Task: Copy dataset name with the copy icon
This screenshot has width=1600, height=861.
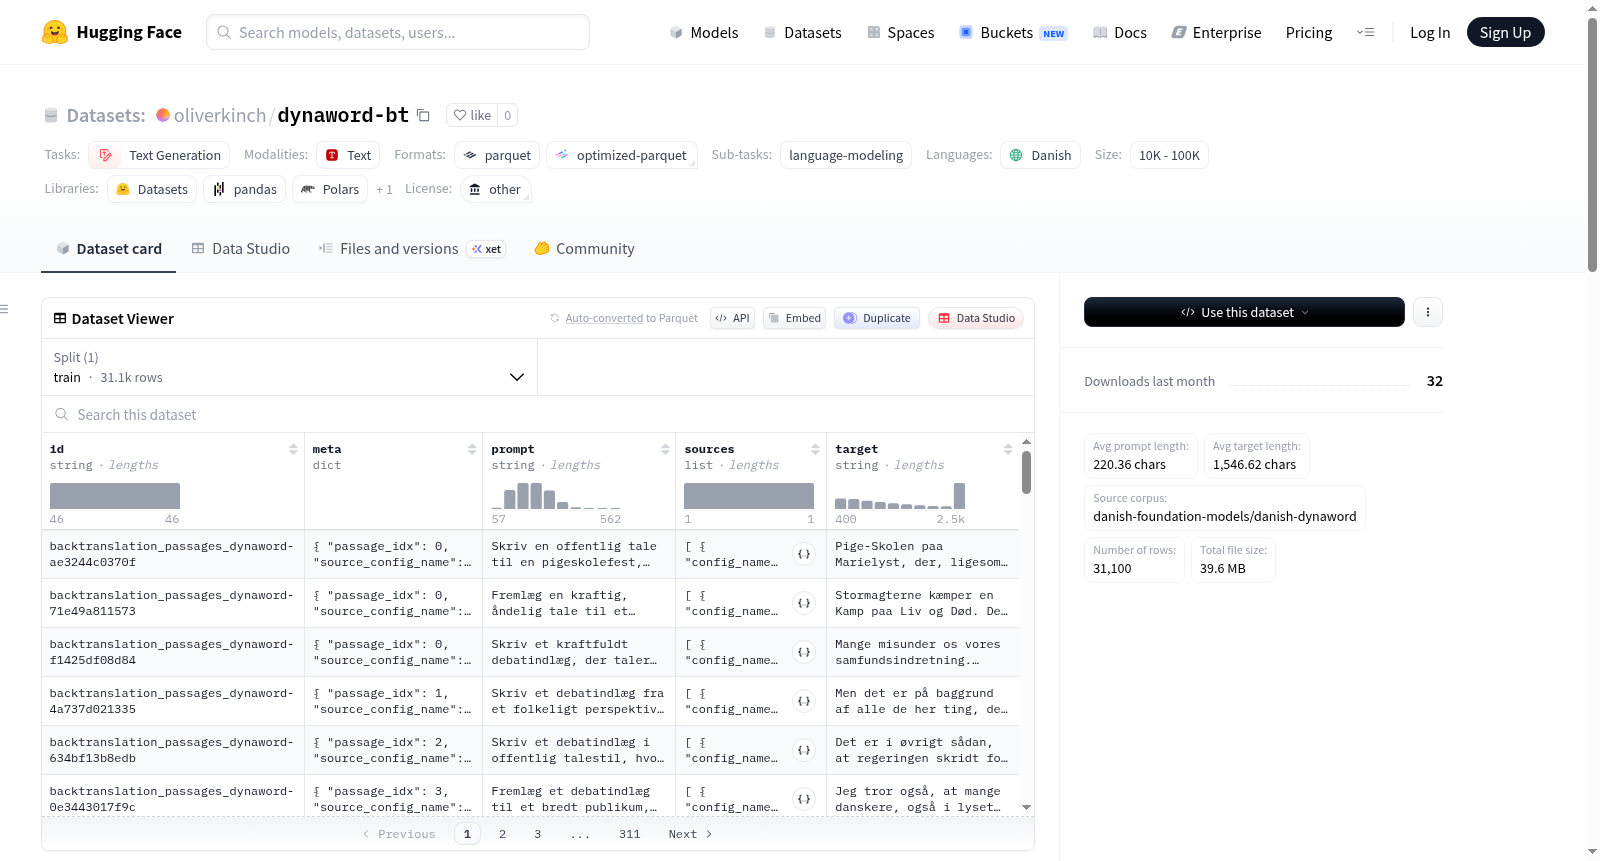Action: click(423, 115)
